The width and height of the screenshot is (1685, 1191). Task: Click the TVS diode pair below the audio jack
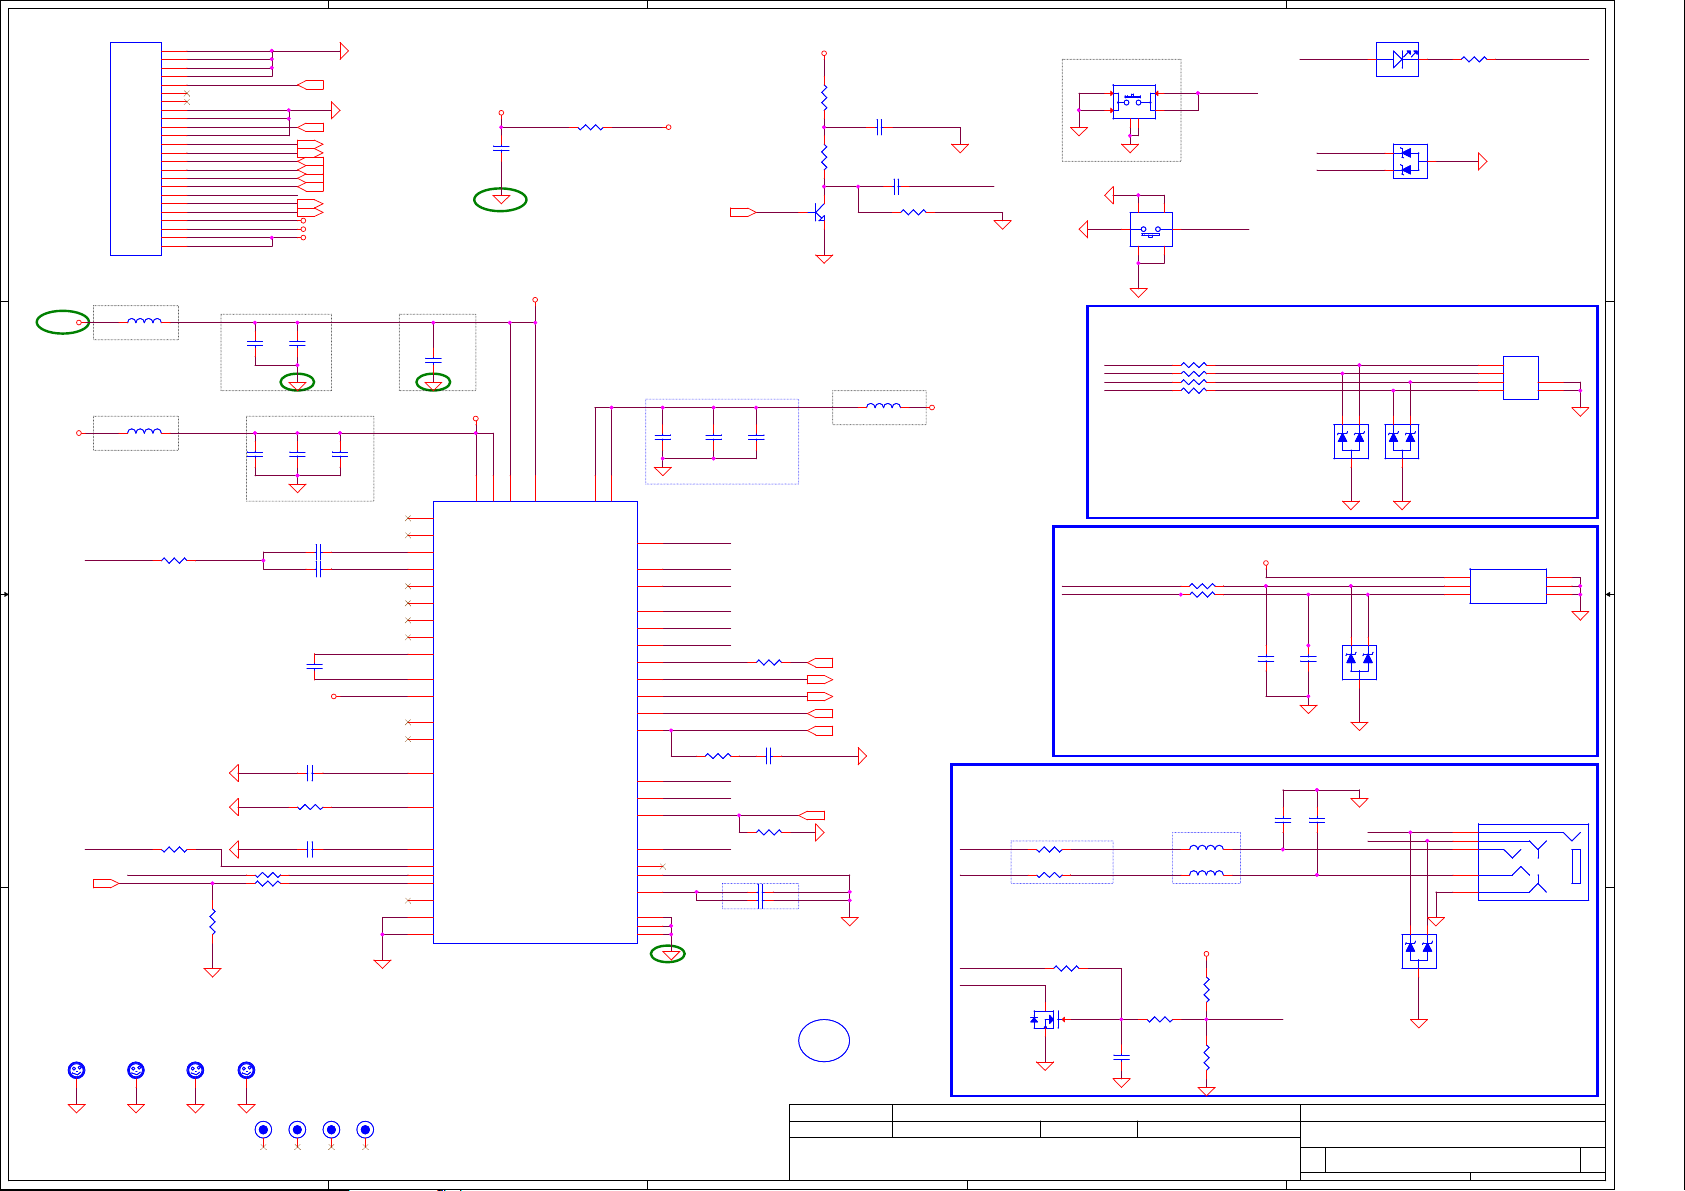1419,951
